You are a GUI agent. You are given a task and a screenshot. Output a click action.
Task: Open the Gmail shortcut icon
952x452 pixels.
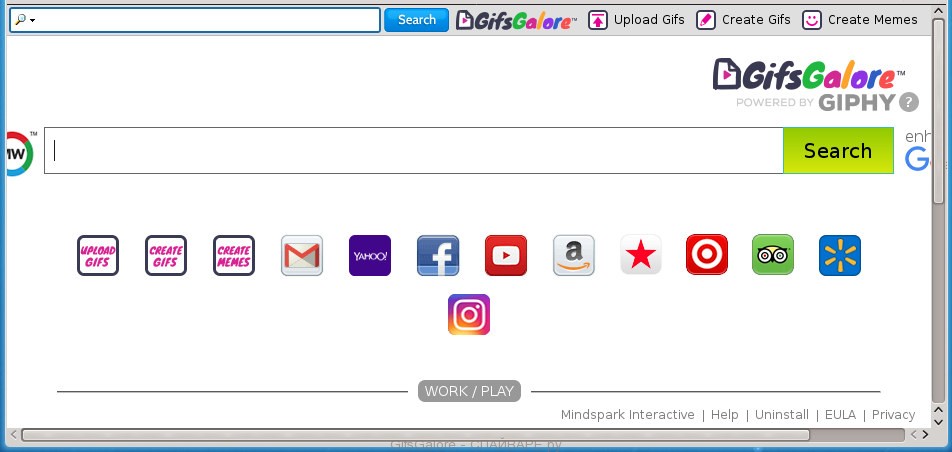point(302,255)
